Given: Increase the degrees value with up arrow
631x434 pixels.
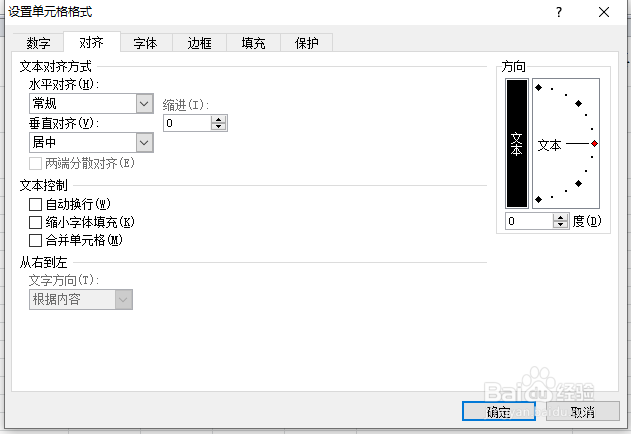Looking at the screenshot, I should click(561, 217).
